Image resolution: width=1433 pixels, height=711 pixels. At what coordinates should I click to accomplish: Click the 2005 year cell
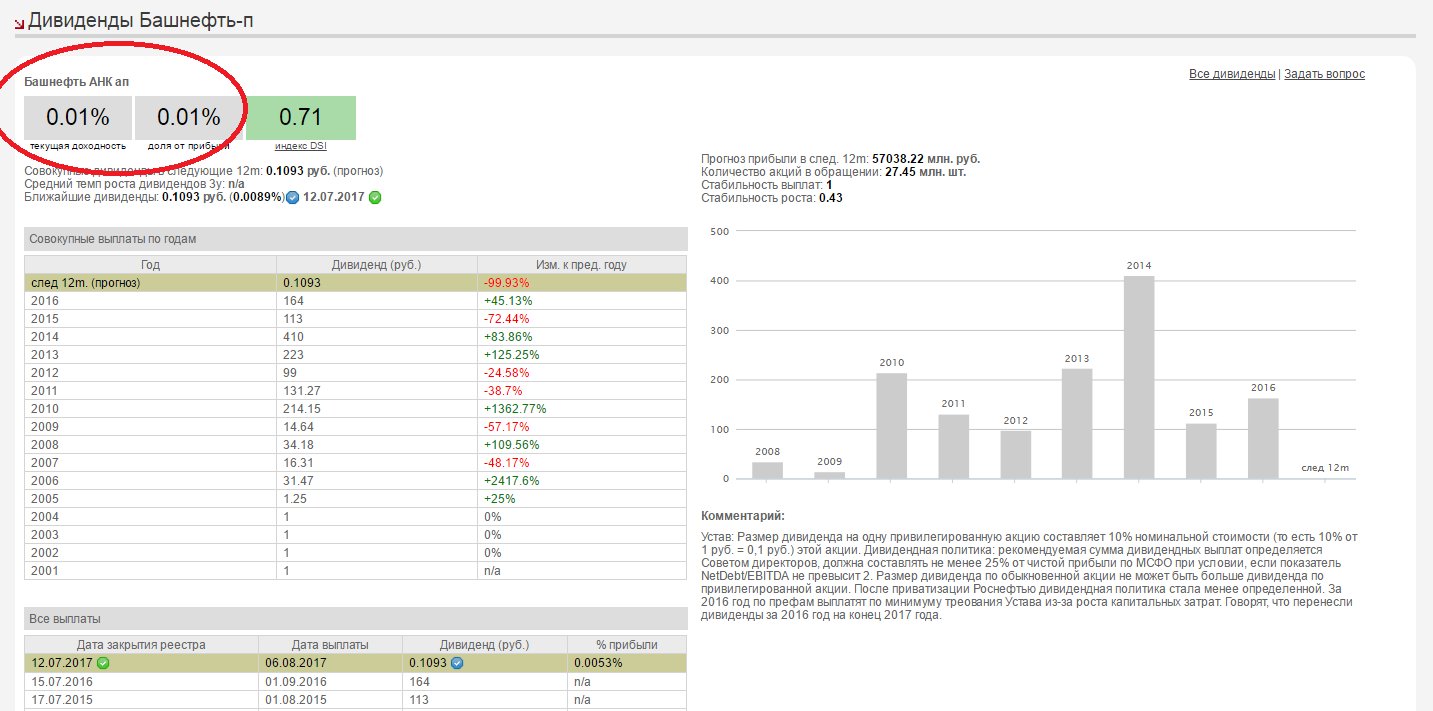pyautogui.click(x=150, y=499)
